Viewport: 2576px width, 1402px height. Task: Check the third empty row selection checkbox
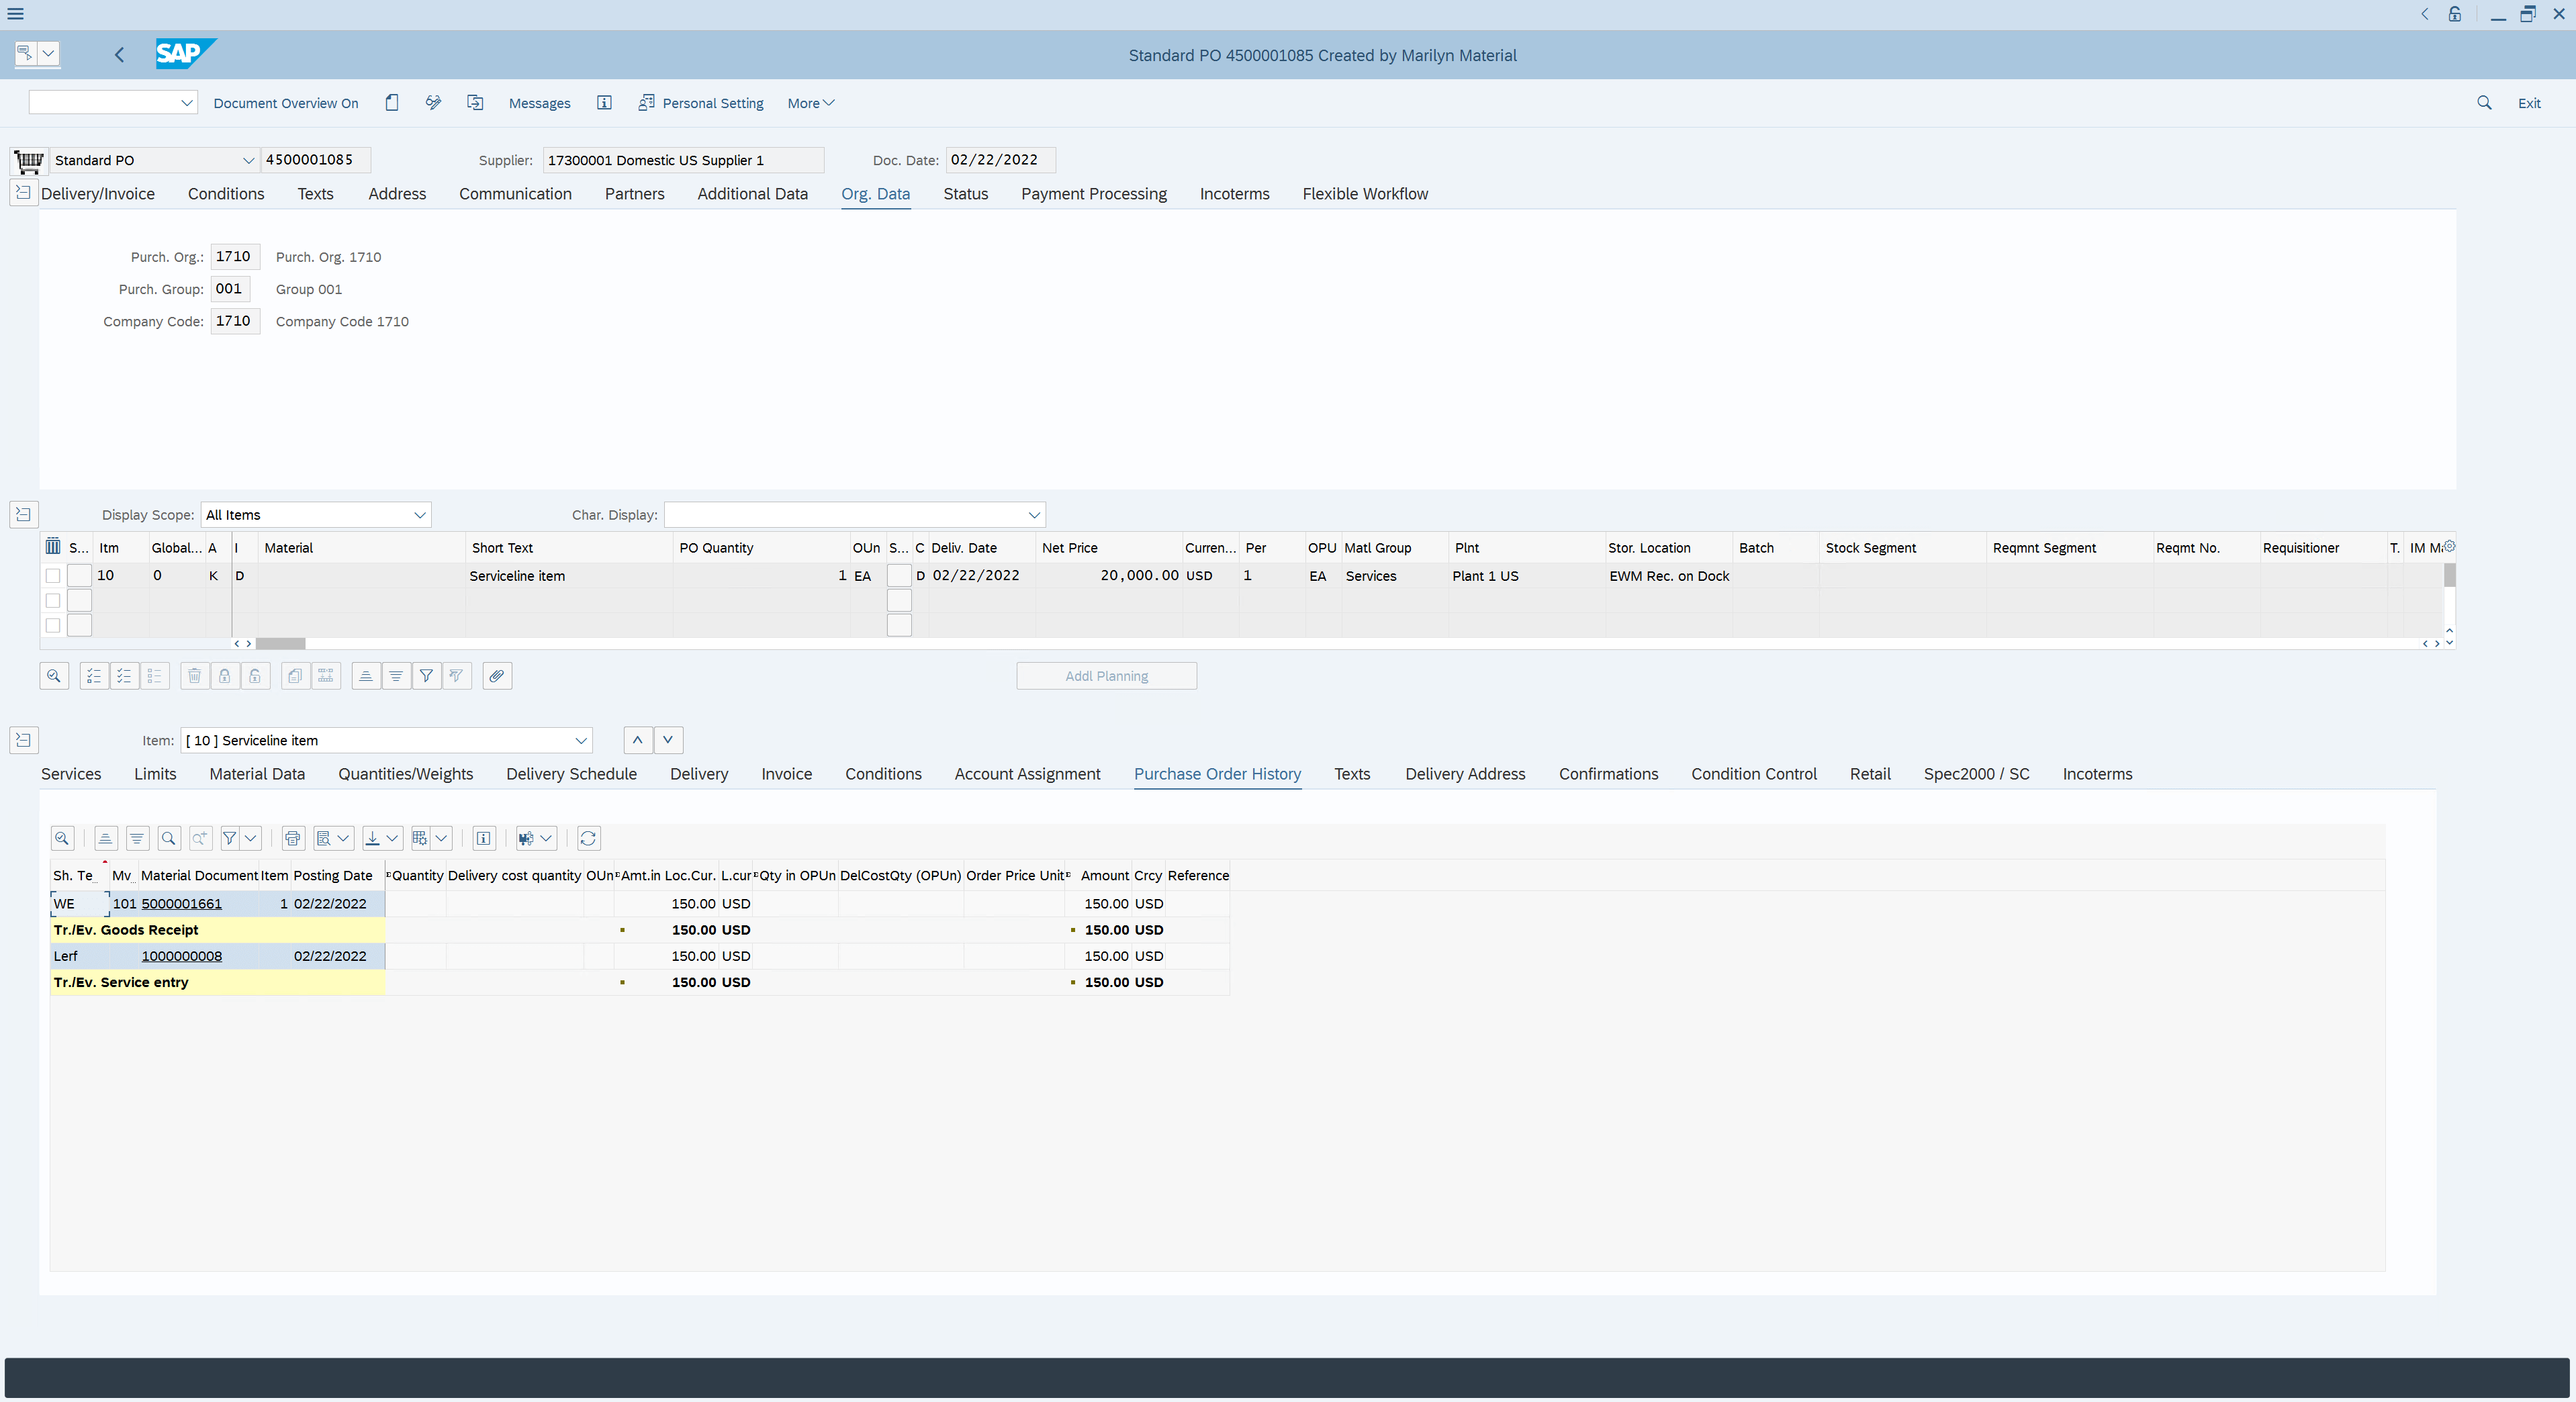[53, 625]
